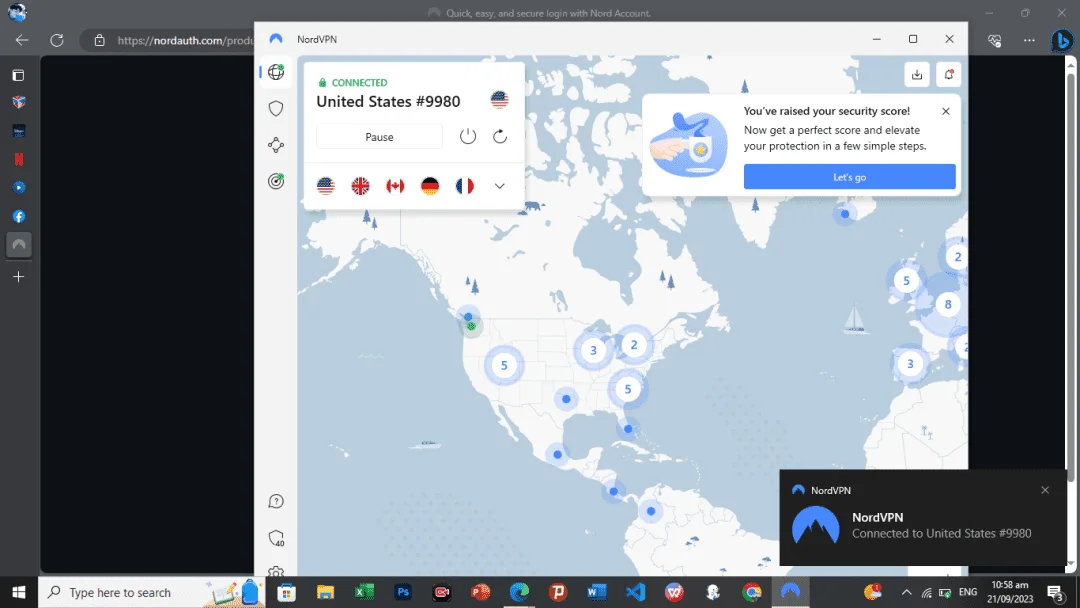The width and height of the screenshot is (1080, 608).
Task: Connect to the France flag shortcut
Action: 465,186
